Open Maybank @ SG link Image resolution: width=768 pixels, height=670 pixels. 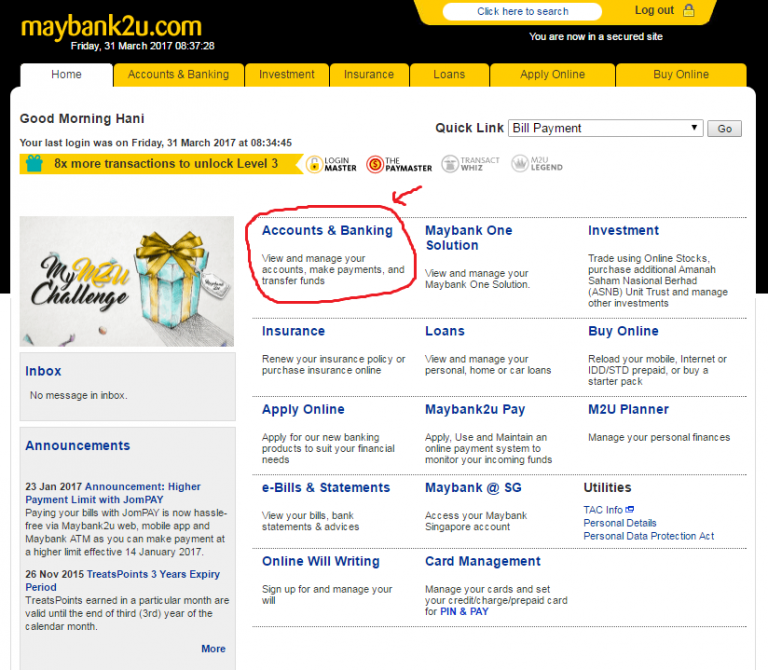(473, 488)
